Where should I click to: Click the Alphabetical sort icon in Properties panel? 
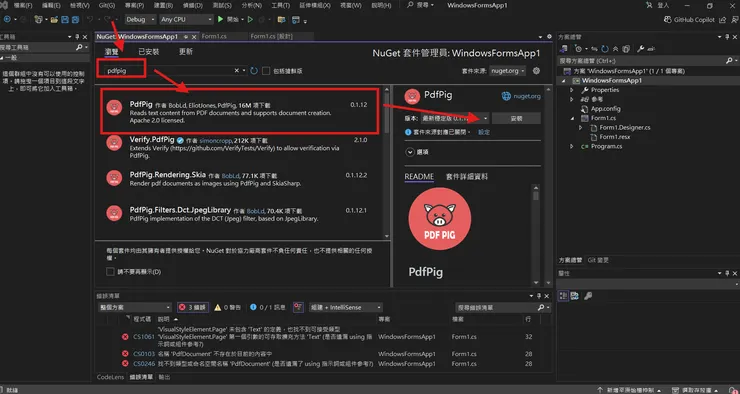pyautogui.click(x=574, y=296)
